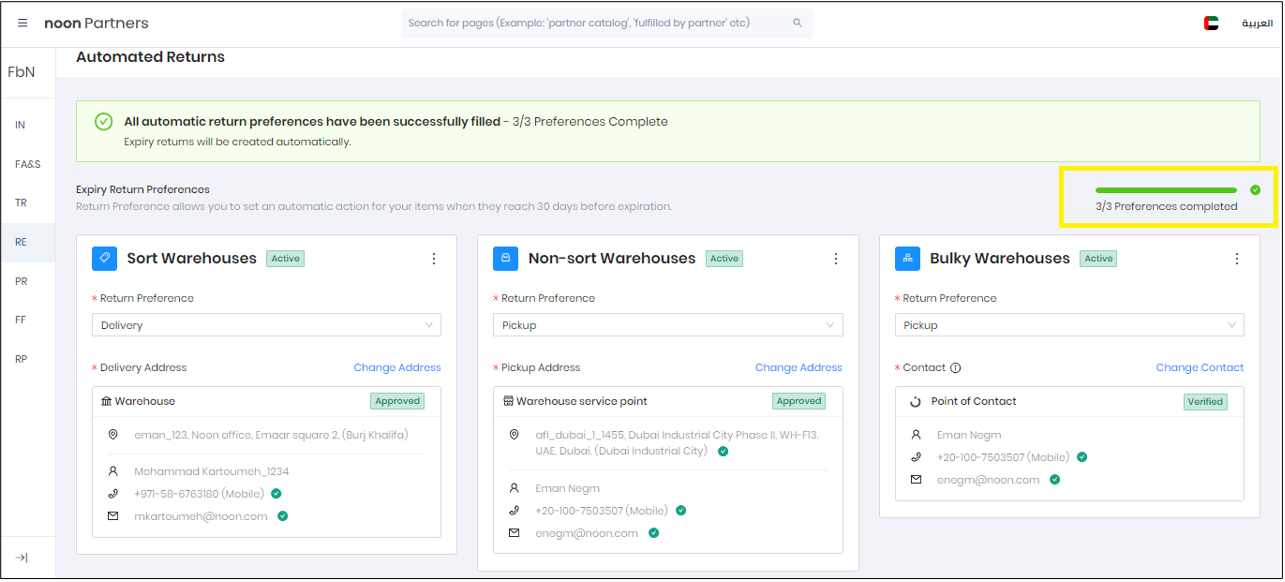This screenshot has height=582, width=1285.
Task: Click the green check beside the progress bar
Action: click(1255, 190)
